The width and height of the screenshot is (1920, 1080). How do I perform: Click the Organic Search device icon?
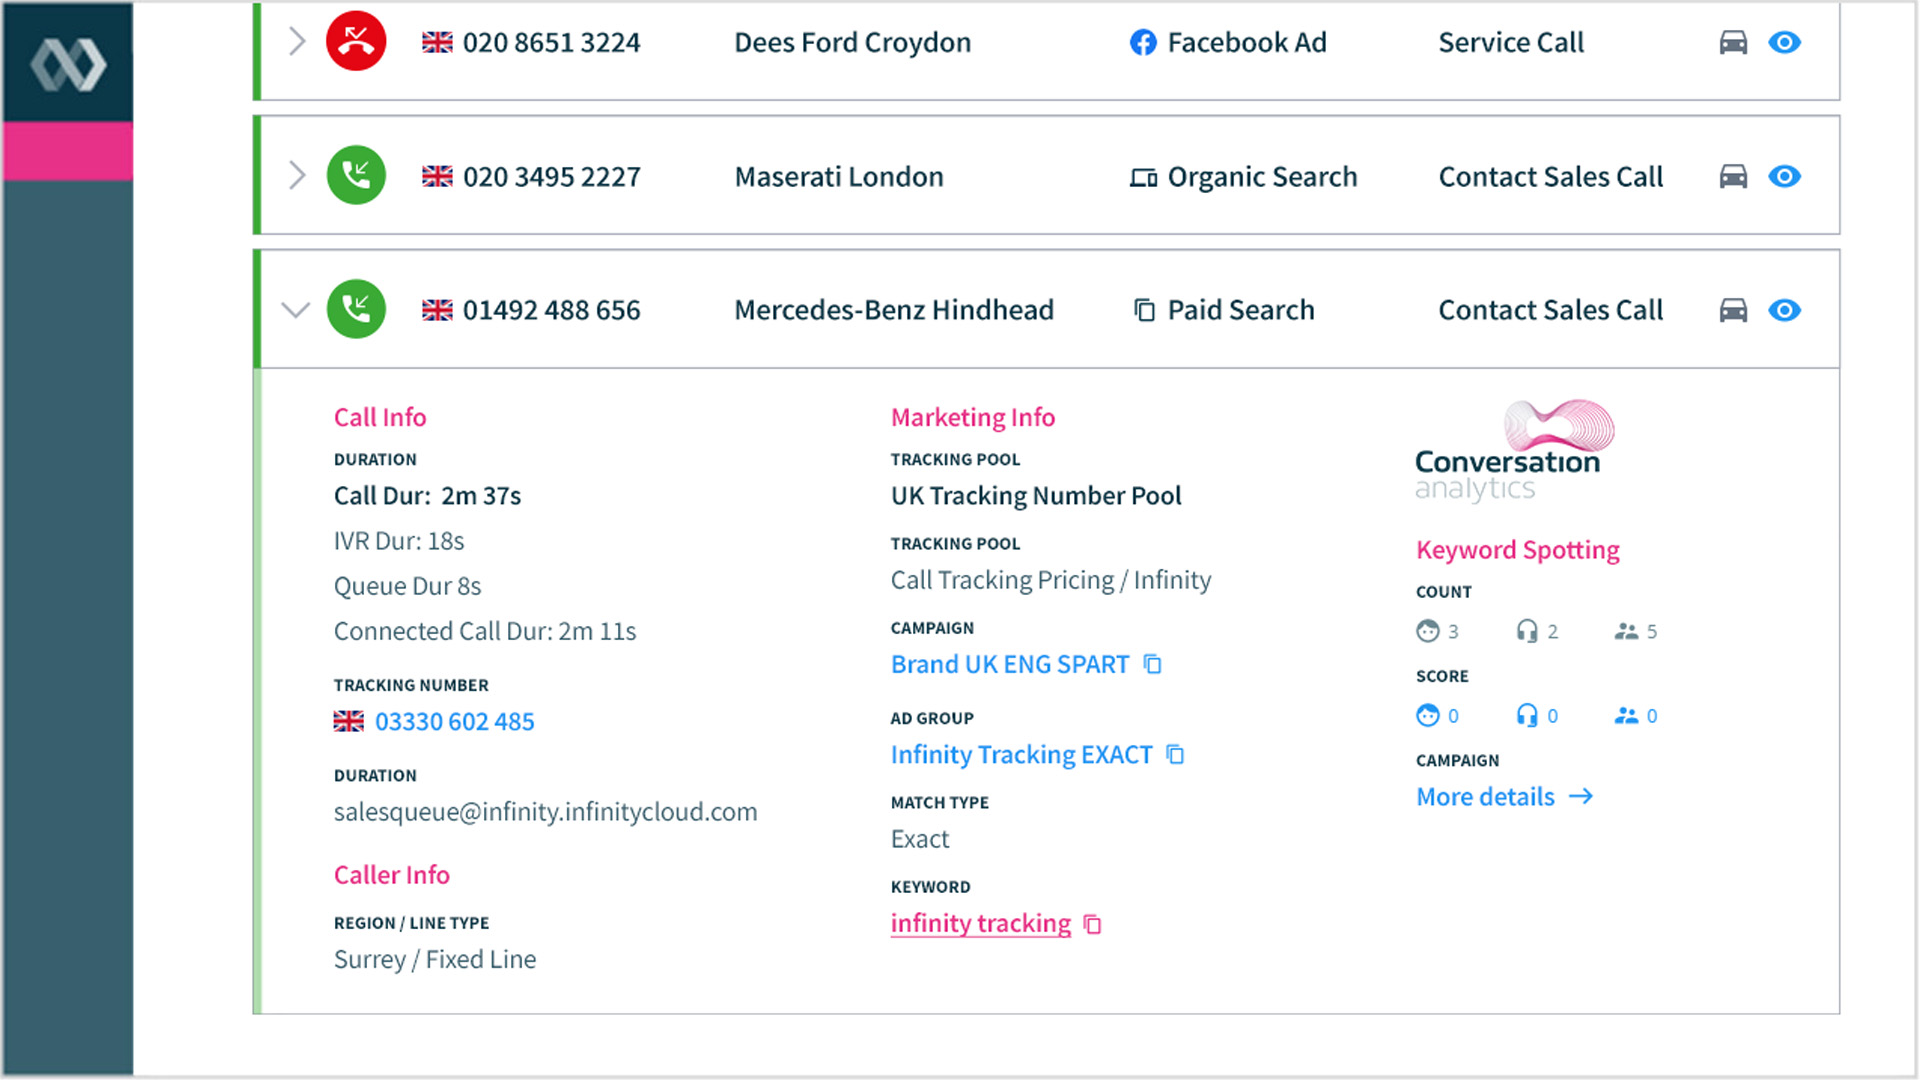(1143, 178)
